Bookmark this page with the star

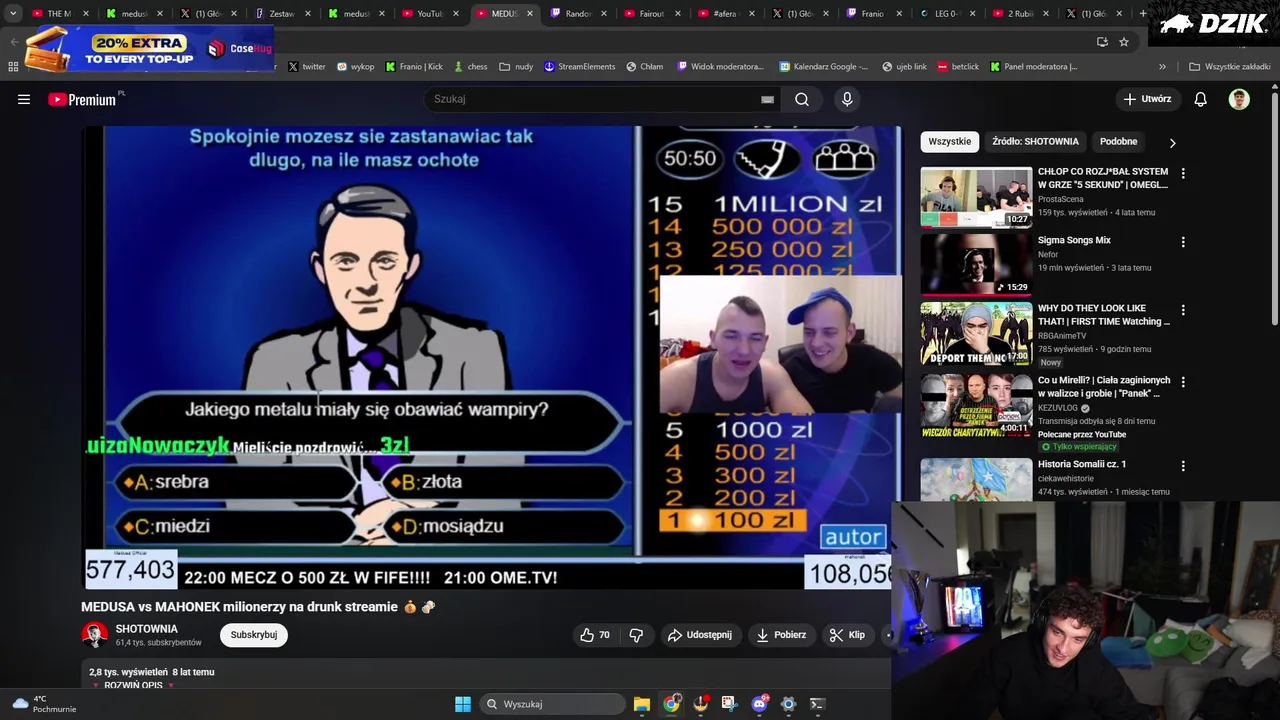pyautogui.click(x=1124, y=42)
